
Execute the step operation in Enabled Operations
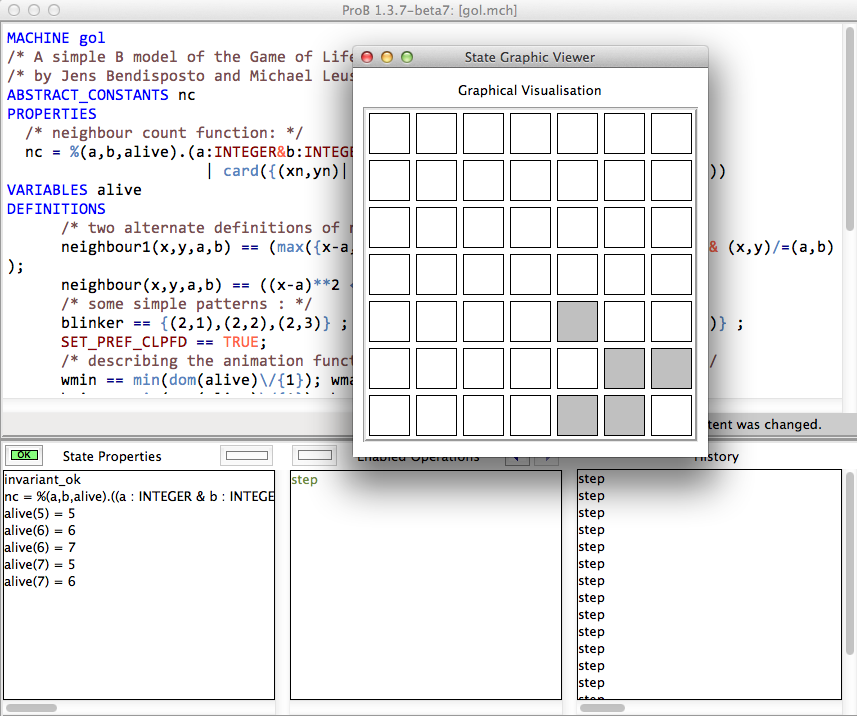click(x=304, y=480)
